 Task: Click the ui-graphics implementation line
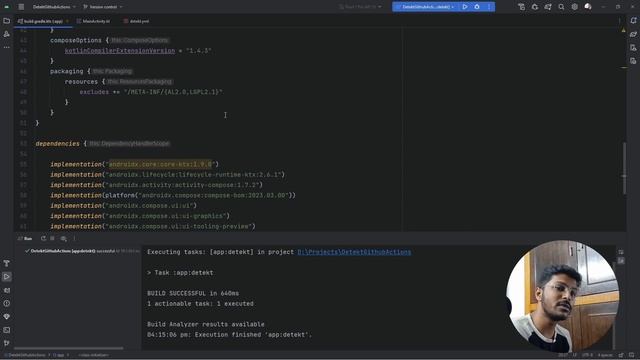140,216
